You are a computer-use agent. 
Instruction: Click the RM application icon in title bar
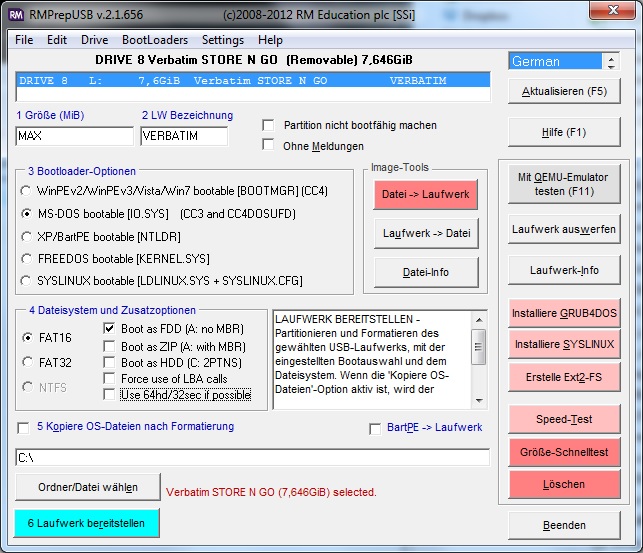coord(16,15)
